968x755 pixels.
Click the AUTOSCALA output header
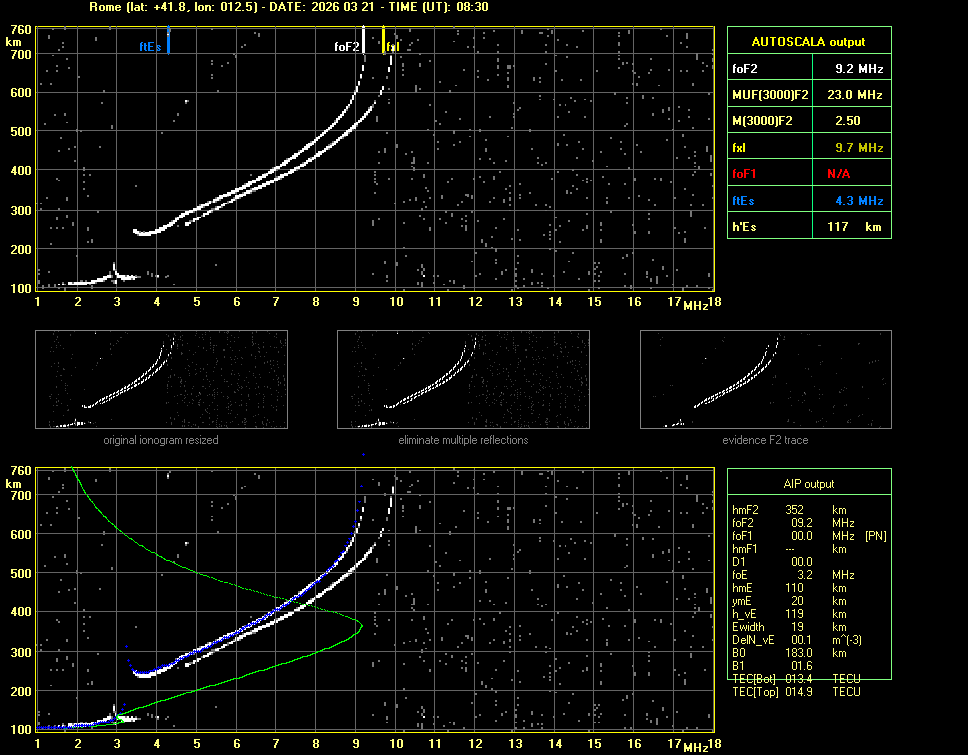tap(808, 42)
